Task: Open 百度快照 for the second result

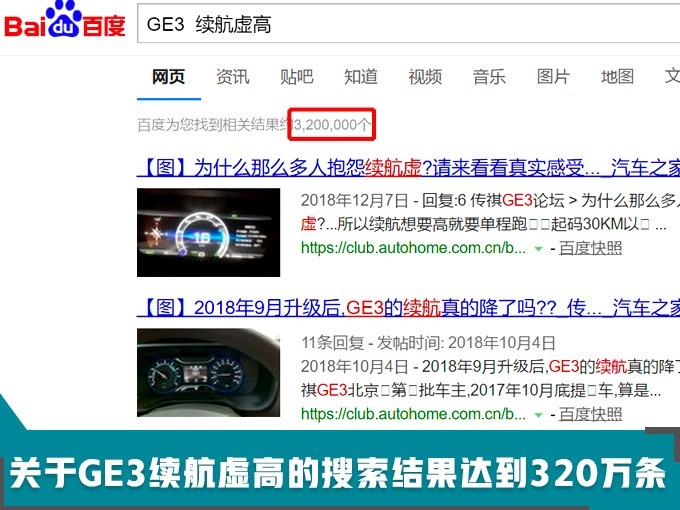Action: tap(590, 412)
